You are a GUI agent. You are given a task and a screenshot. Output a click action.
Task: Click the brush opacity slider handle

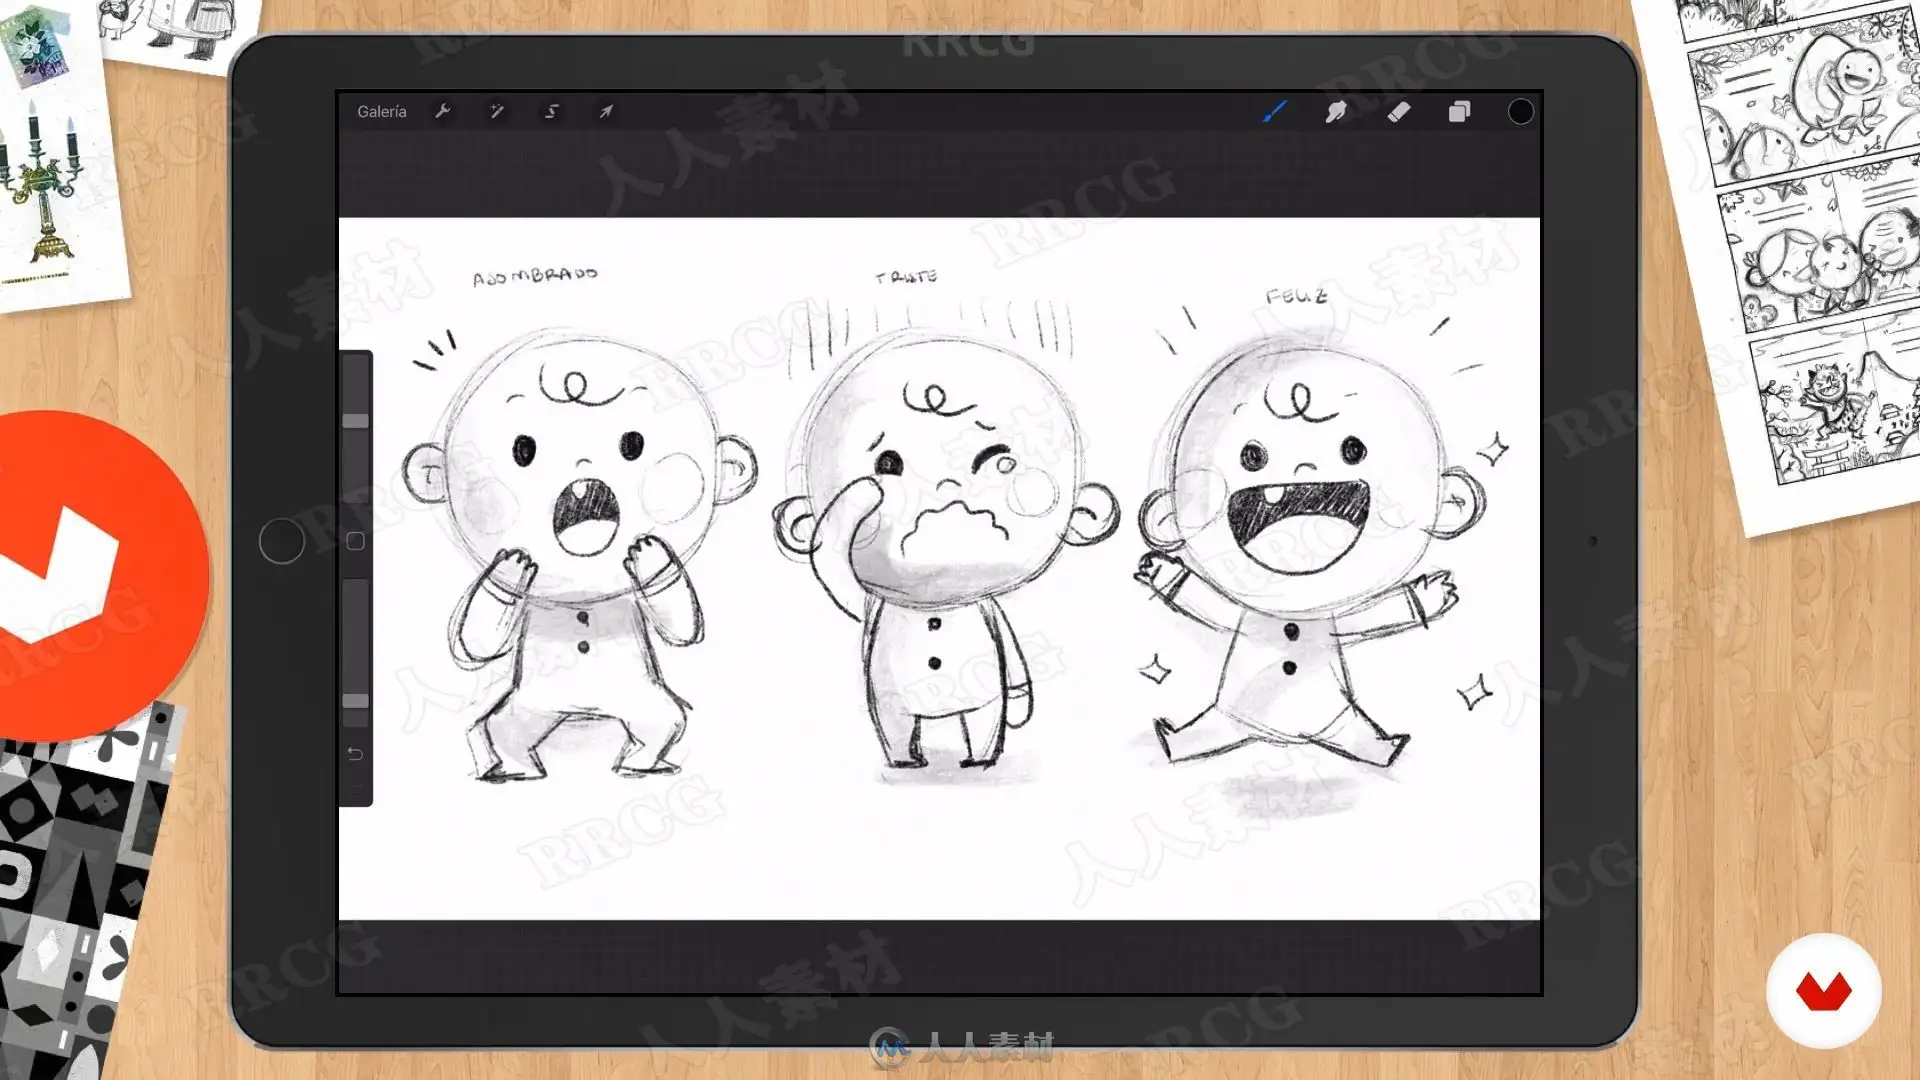tap(356, 700)
